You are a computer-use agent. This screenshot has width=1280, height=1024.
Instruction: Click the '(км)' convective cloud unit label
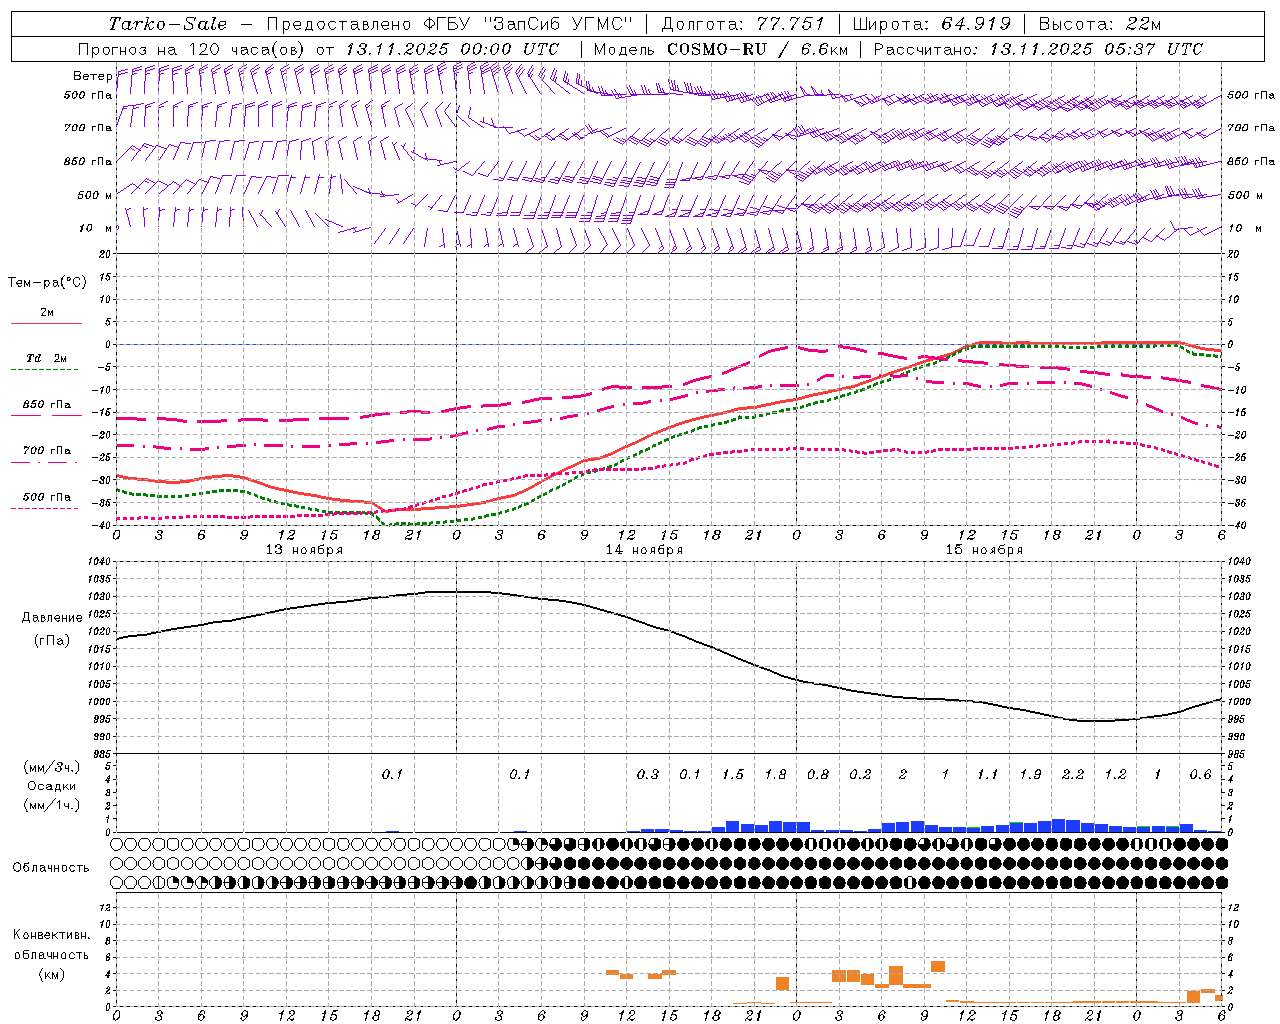coord(51,973)
